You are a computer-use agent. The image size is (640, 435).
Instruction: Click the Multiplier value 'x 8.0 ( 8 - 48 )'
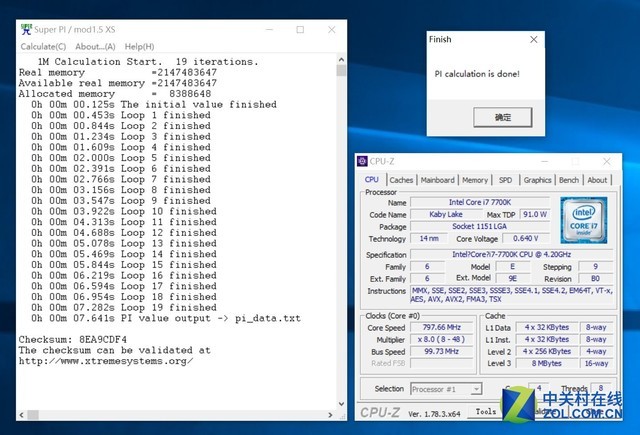pyautogui.click(x=442, y=340)
